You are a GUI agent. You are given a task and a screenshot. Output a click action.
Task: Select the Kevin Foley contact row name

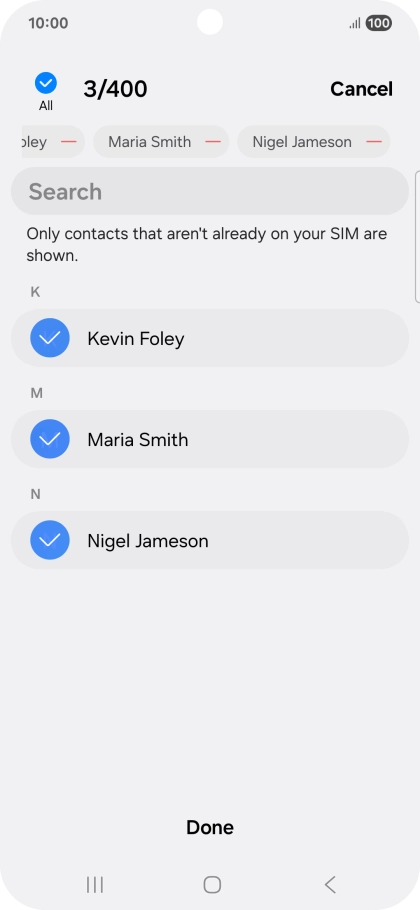[x=136, y=338]
